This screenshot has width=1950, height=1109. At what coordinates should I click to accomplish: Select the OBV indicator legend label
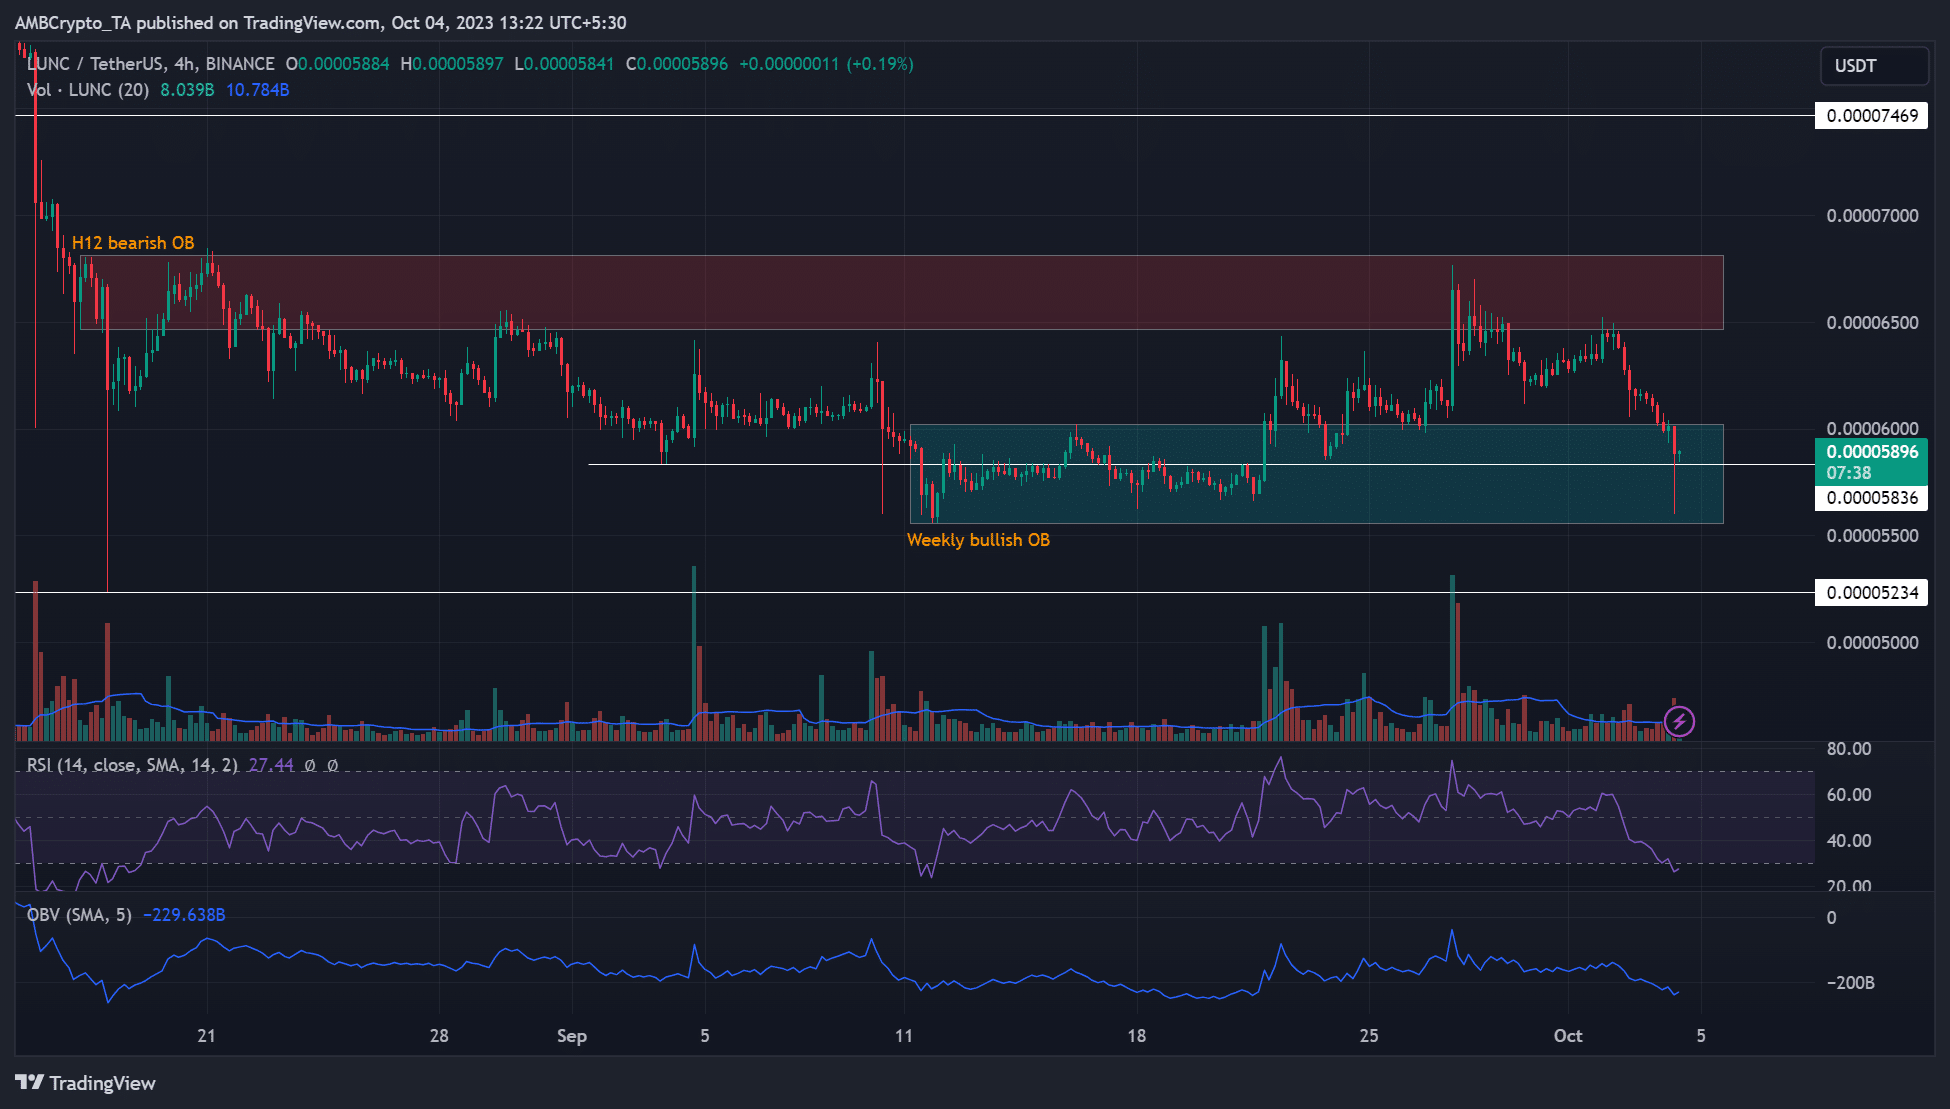click(79, 915)
